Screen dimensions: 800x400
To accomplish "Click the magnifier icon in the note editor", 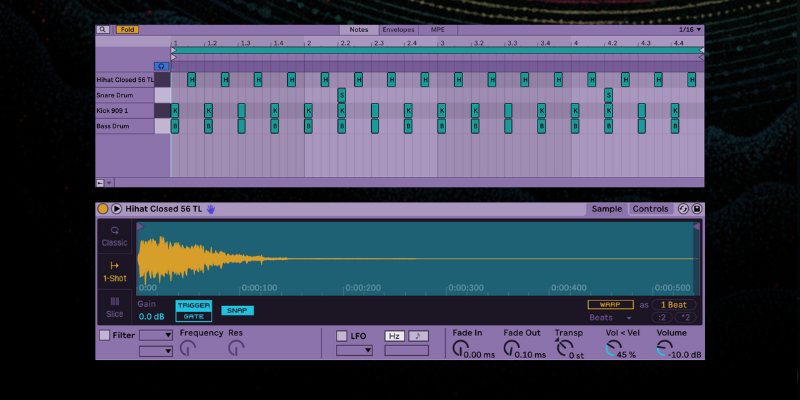I will tap(103, 30).
